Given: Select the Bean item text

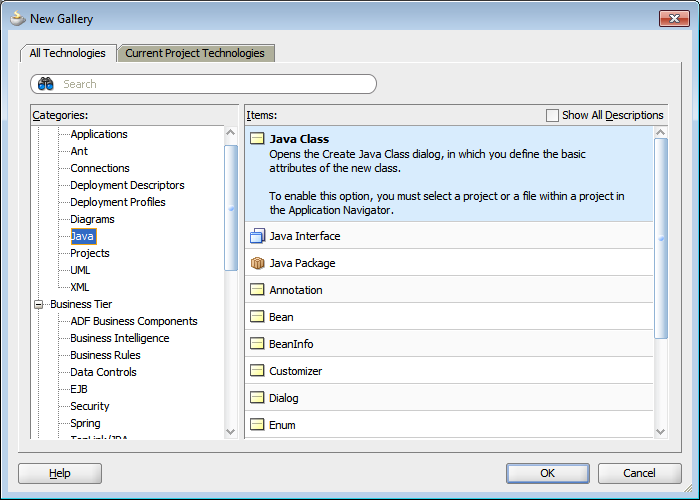Looking at the screenshot, I should point(281,317).
